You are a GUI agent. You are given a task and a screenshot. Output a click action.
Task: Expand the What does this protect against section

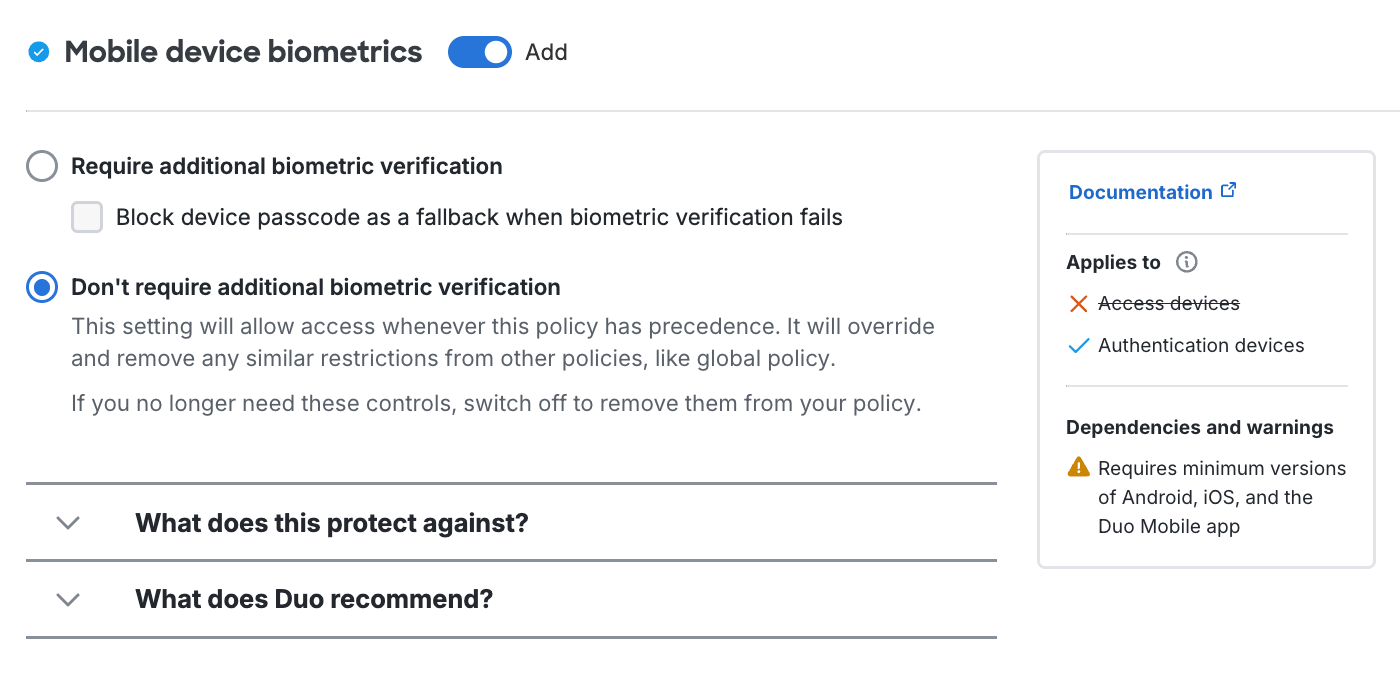334,522
